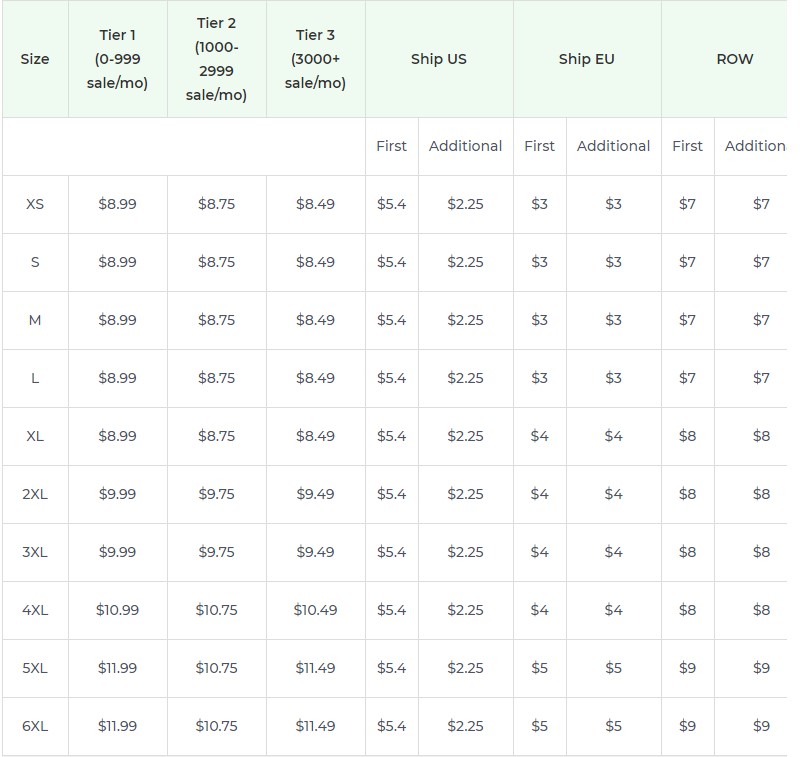This screenshot has width=800, height=757.
Task: Click the $8.75 Tier 2 price for S
Action: [216, 263]
